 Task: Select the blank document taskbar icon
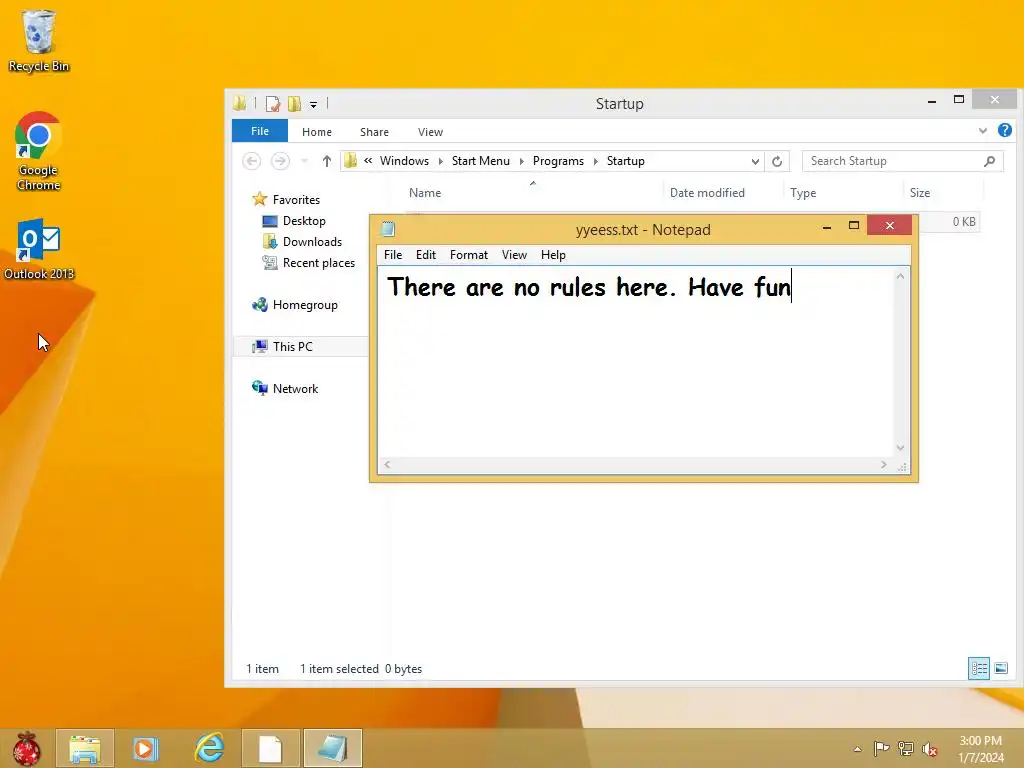point(270,748)
